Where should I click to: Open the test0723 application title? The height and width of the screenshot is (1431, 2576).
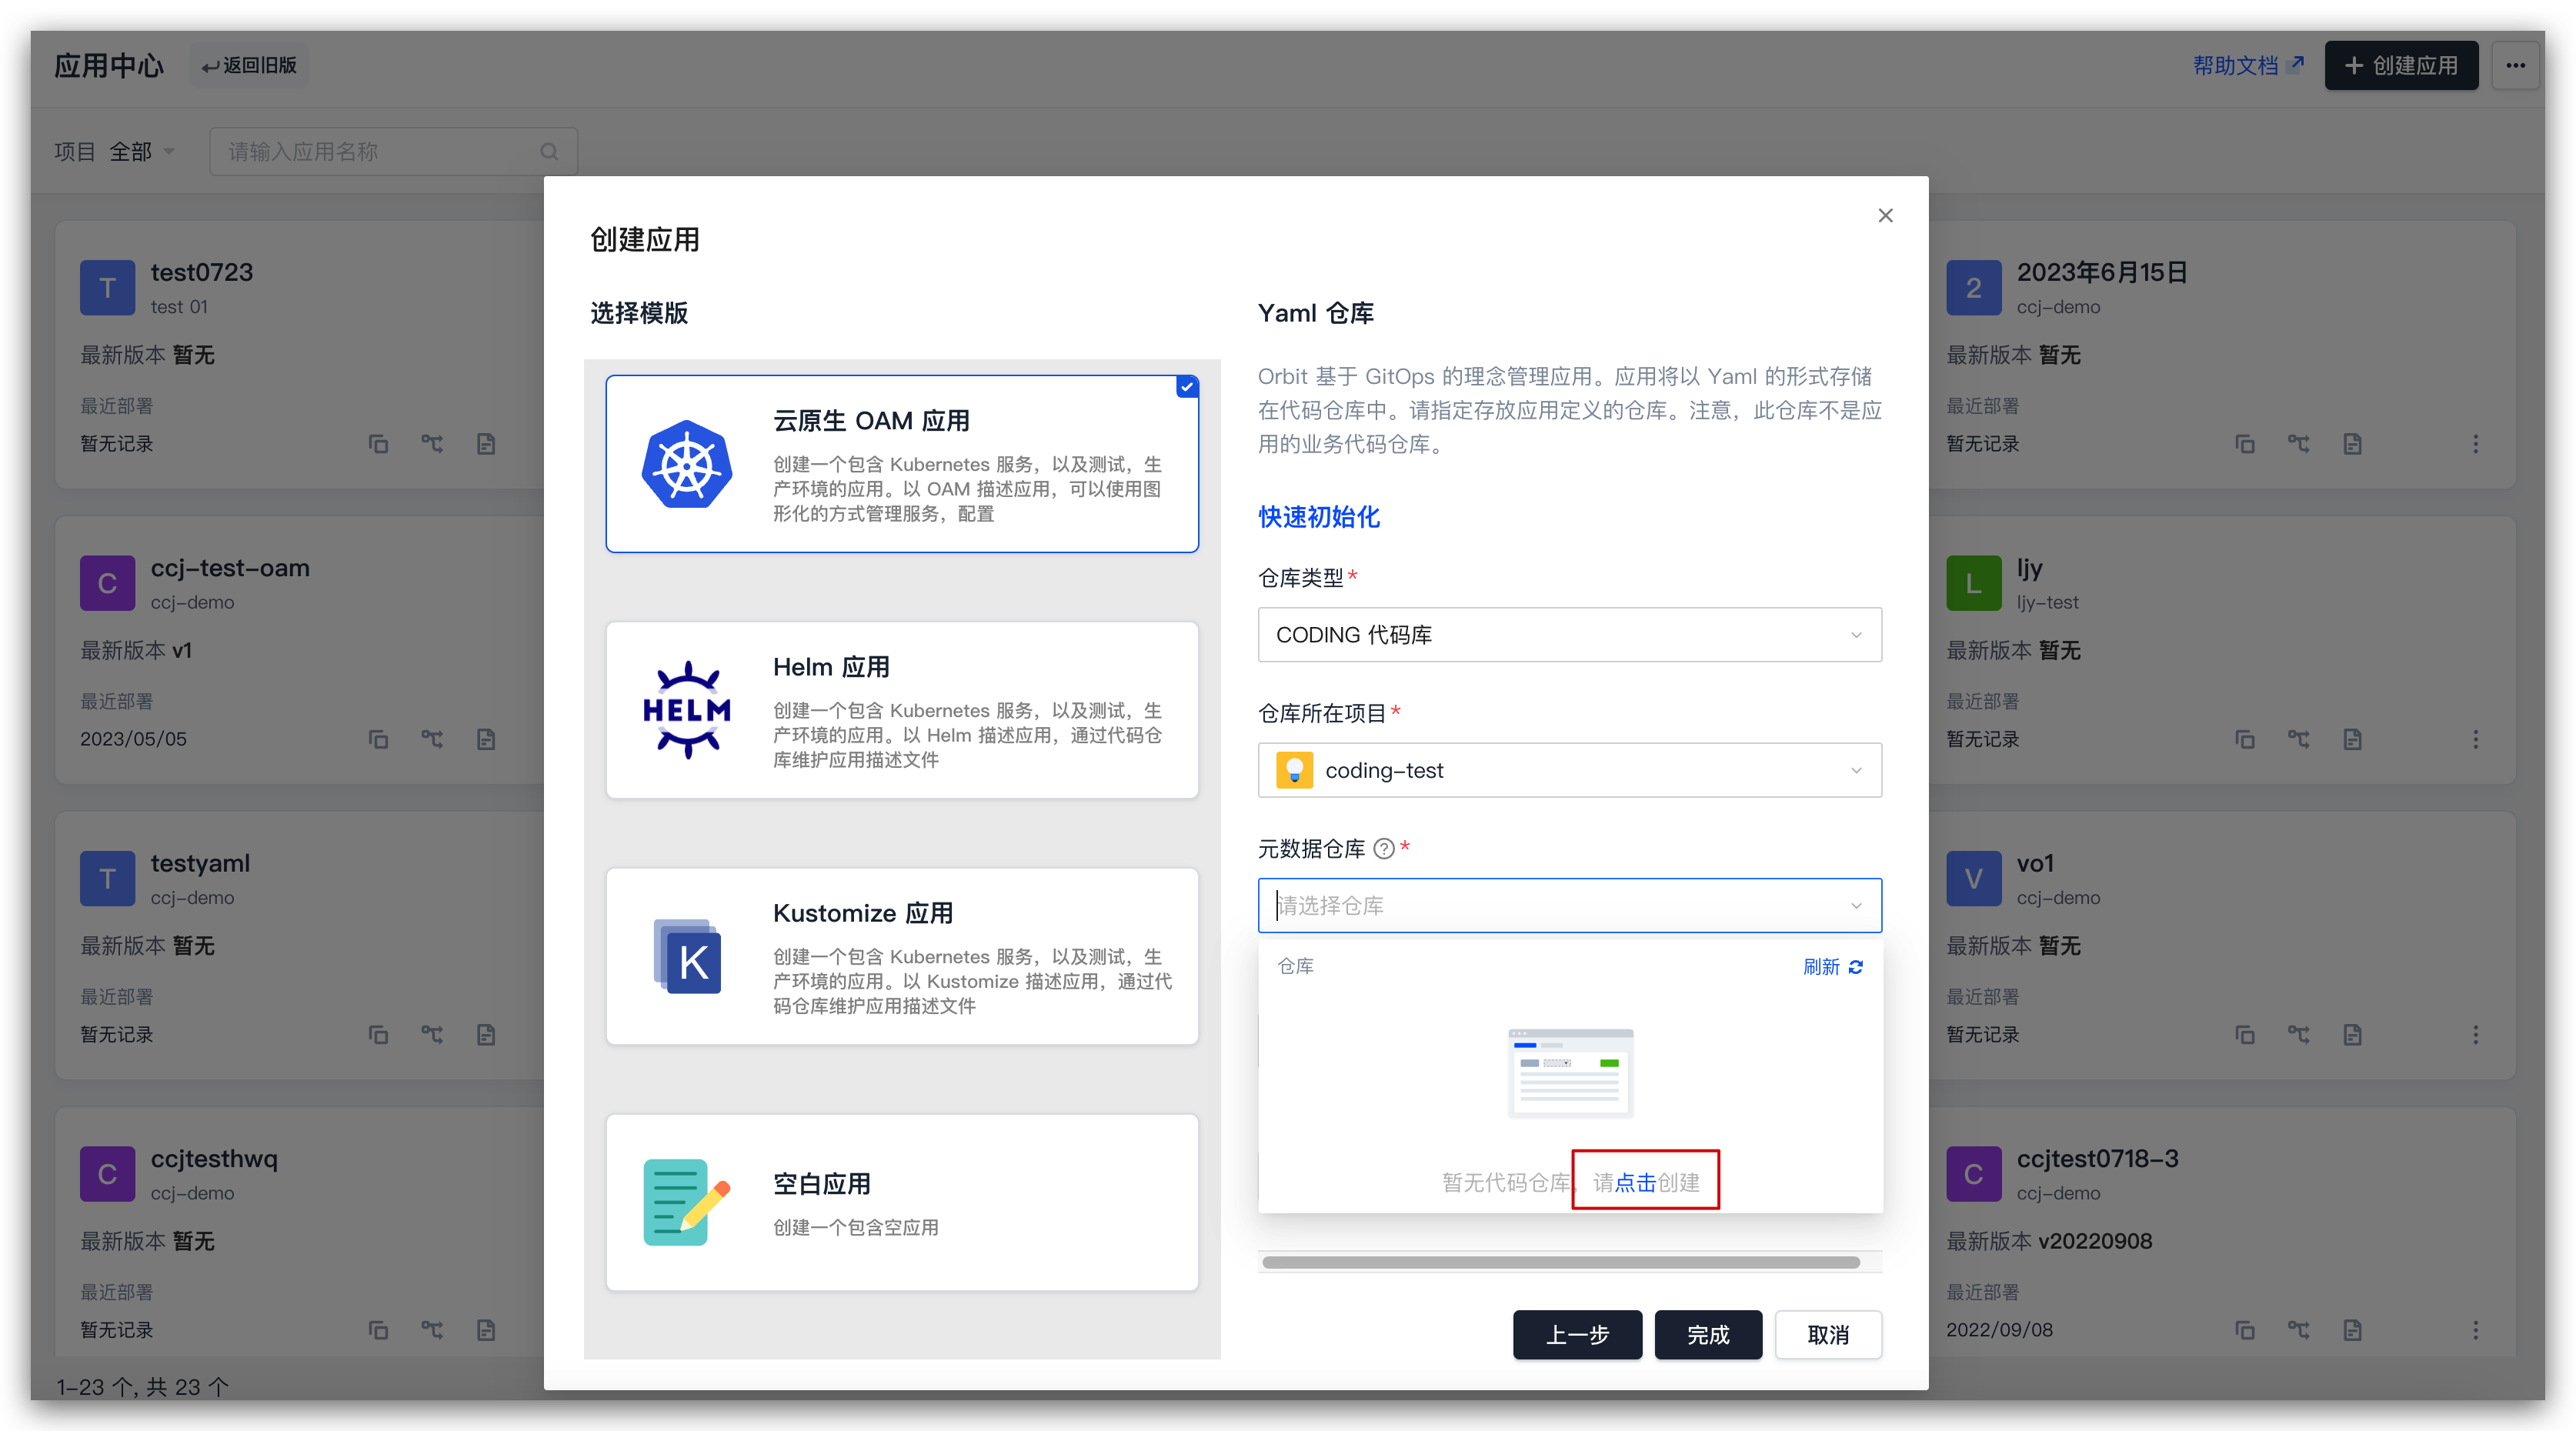pyautogui.click(x=202, y=272)
